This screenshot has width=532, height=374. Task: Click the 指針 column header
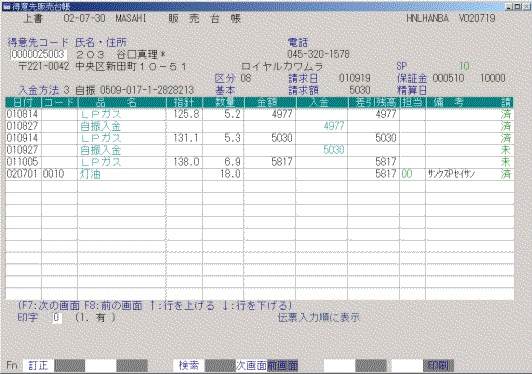(x=184, y=102)
